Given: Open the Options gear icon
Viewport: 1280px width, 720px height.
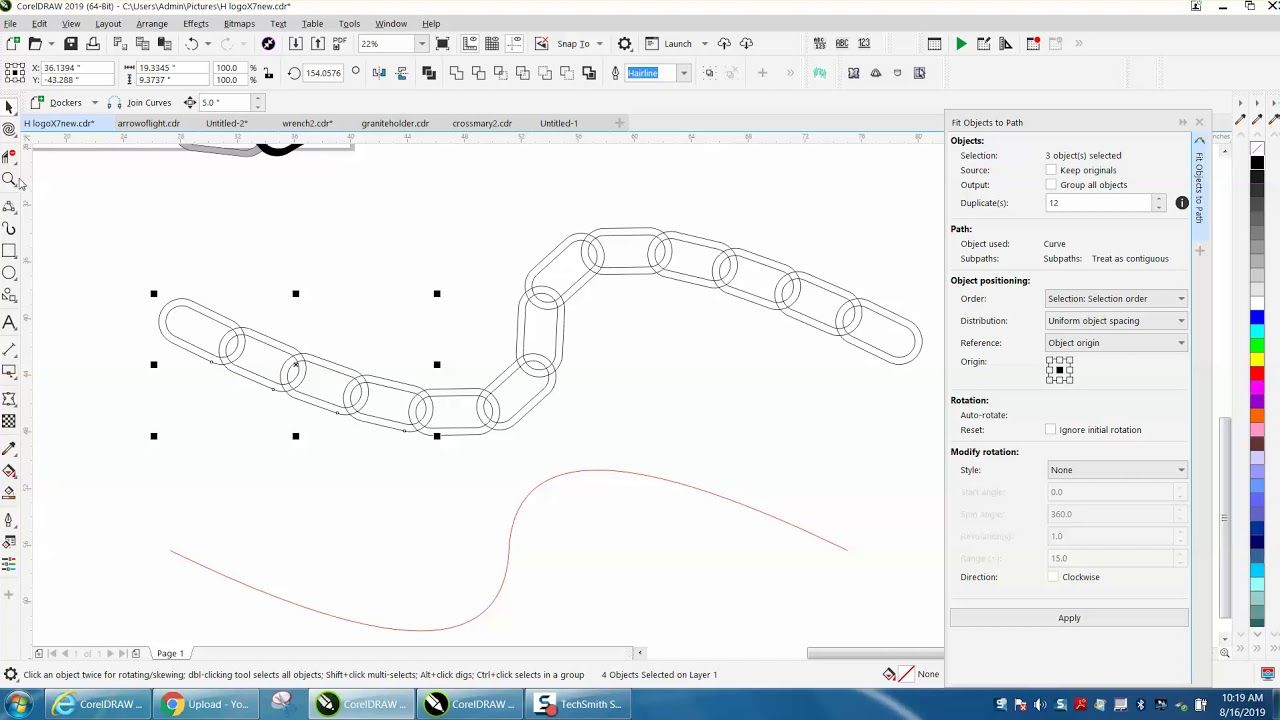Looking at the screenshot, I should pyautogui.click(x=625, y=44).
